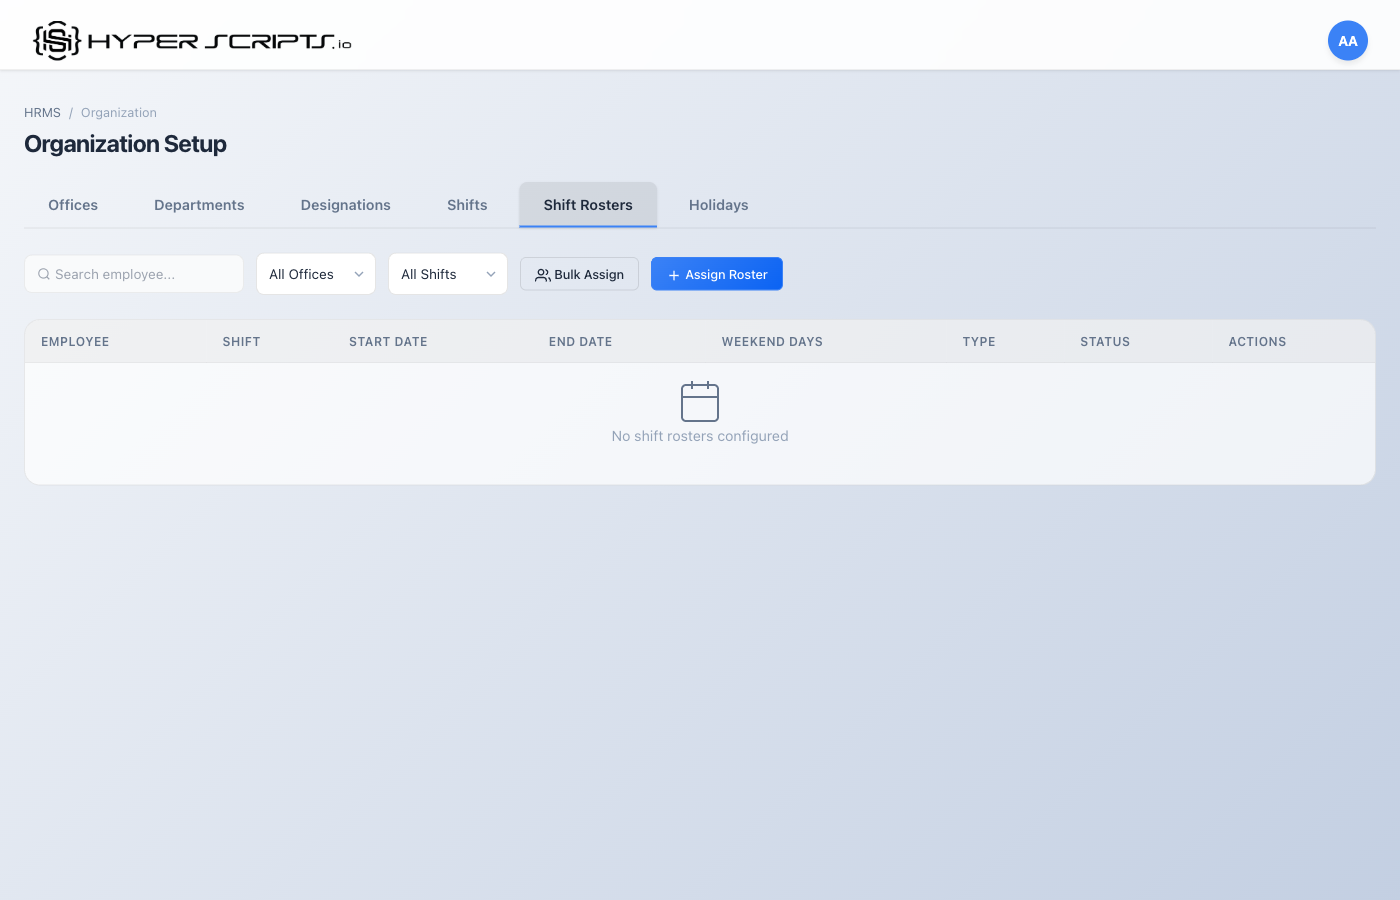Click the people icon on Bulk Assign

coord(543,273)
